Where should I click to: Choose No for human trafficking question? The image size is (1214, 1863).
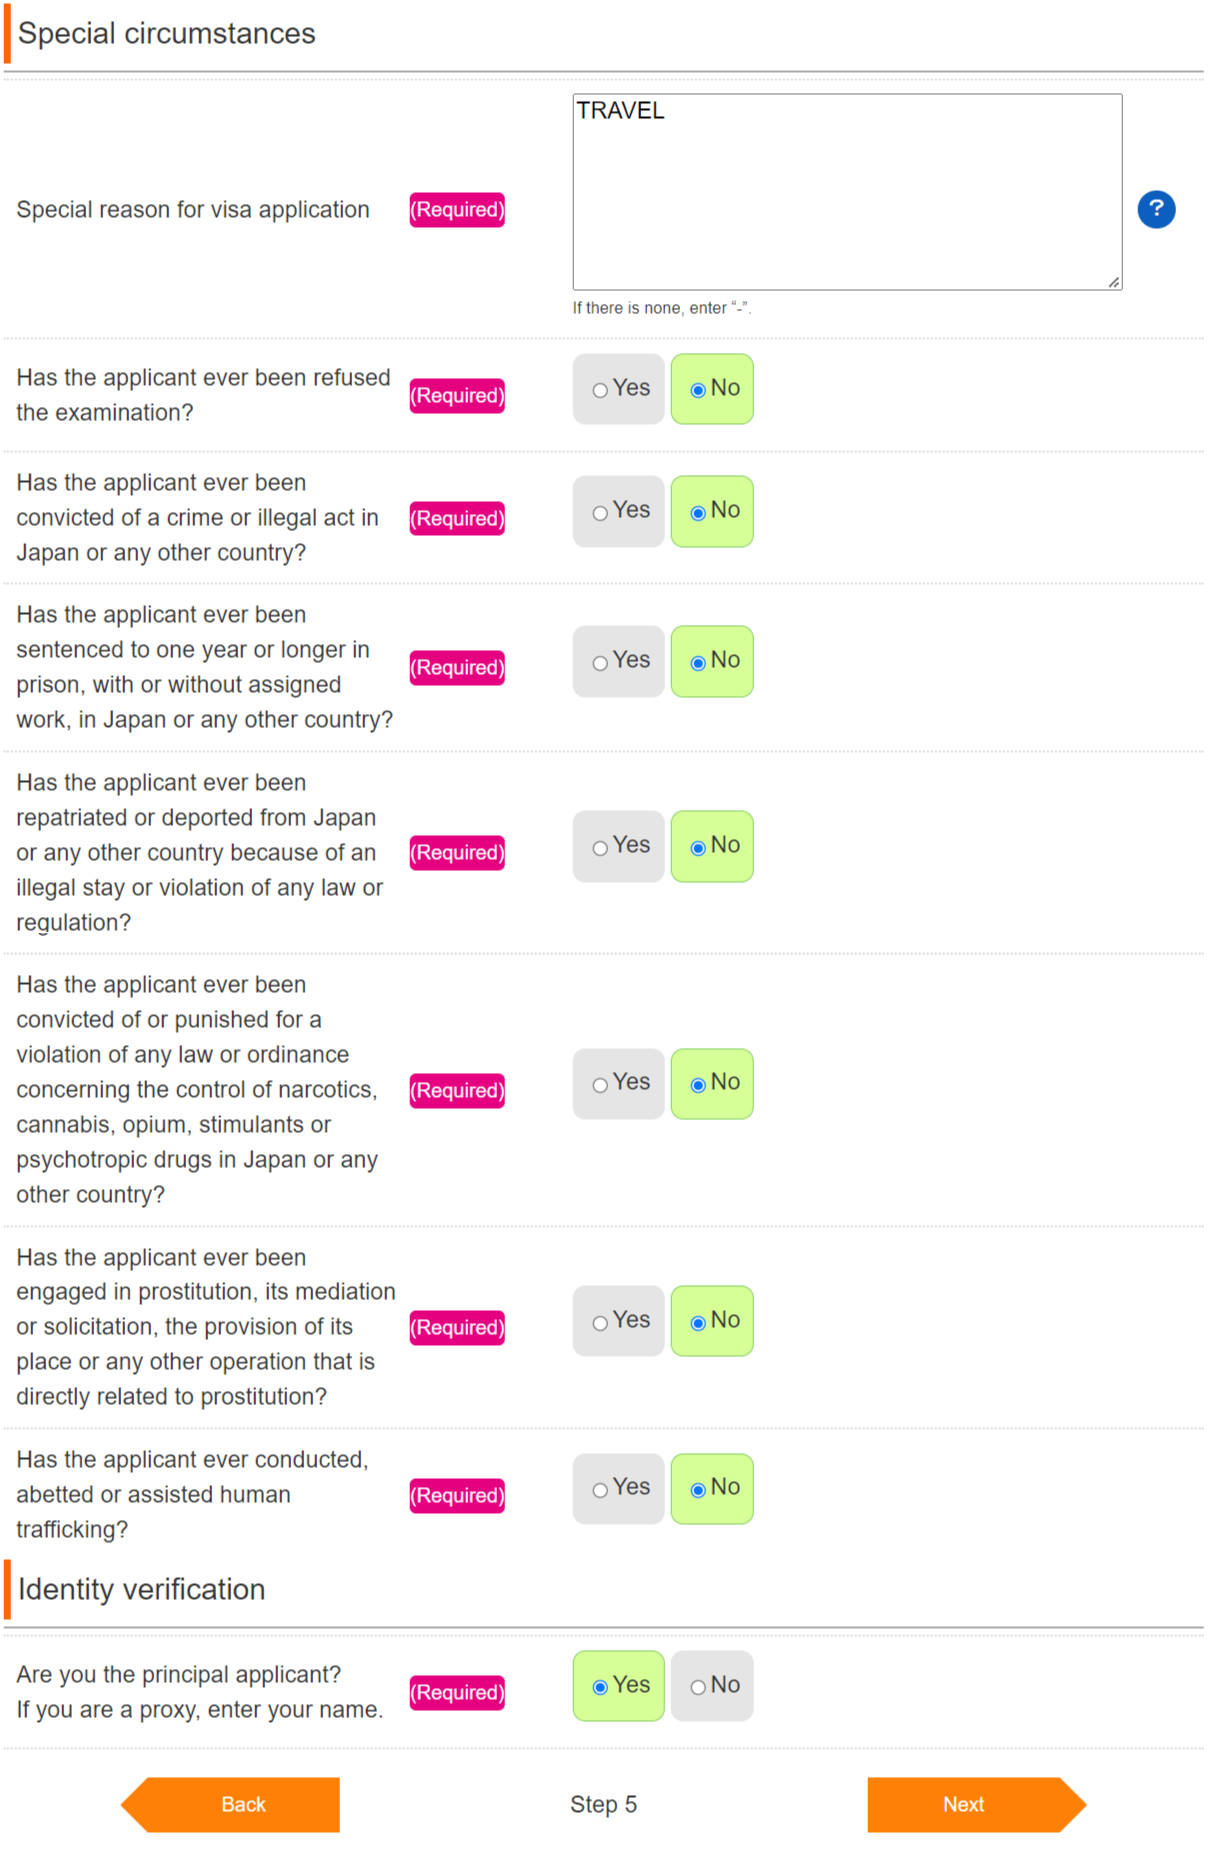click(712, 1488)
